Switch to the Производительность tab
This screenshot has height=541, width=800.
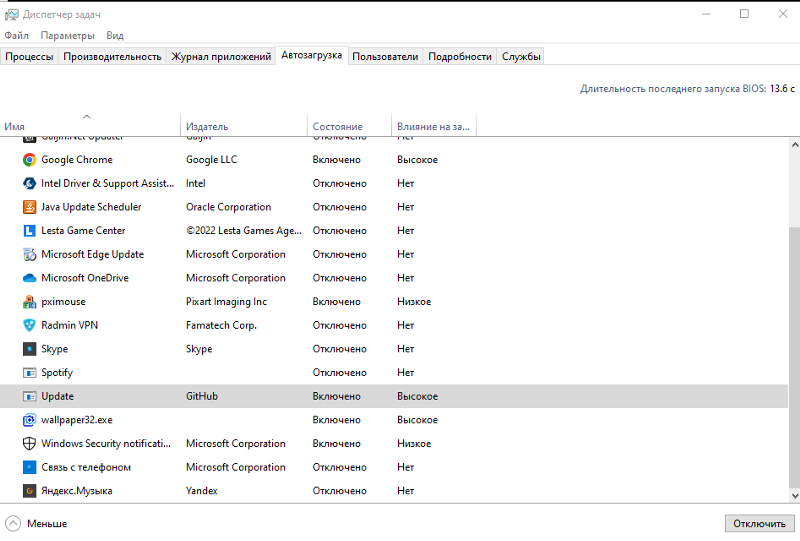[x=112, y=57]
